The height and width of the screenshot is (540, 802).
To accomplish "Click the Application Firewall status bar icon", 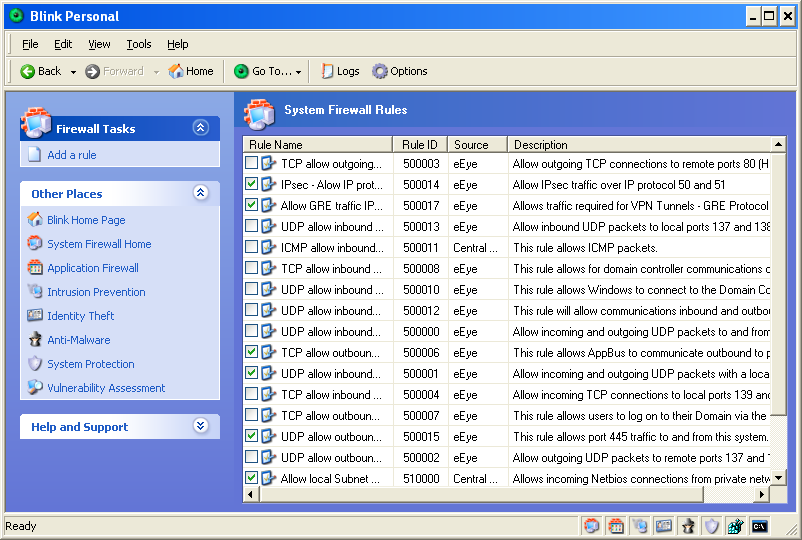I will point(616,526).
